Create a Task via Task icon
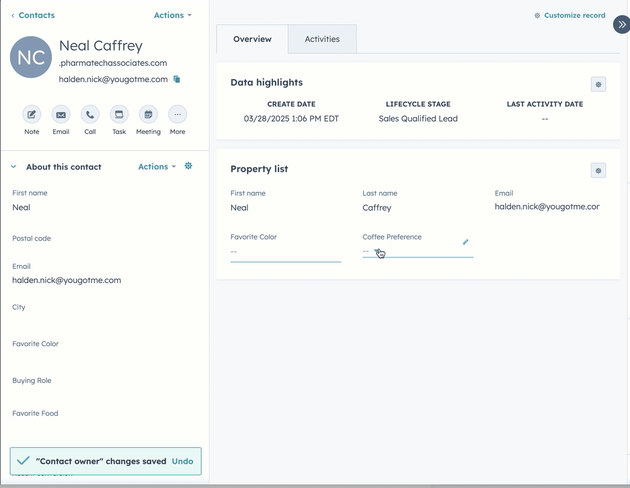630x488 pixels. 119,115
